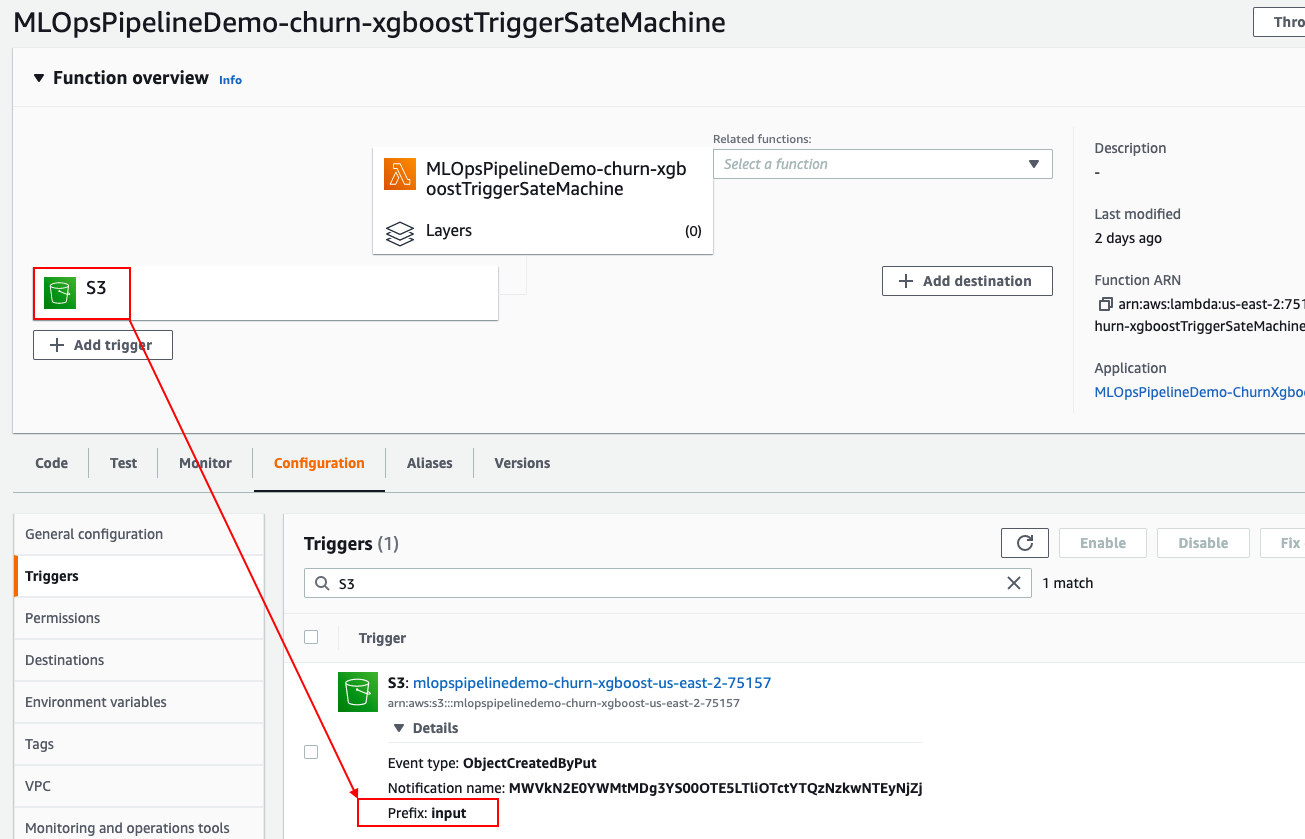This screenshot has width=1305, height=839.
Task: Click the bucket ARN text under S3
Action: [x=564, y=703]
